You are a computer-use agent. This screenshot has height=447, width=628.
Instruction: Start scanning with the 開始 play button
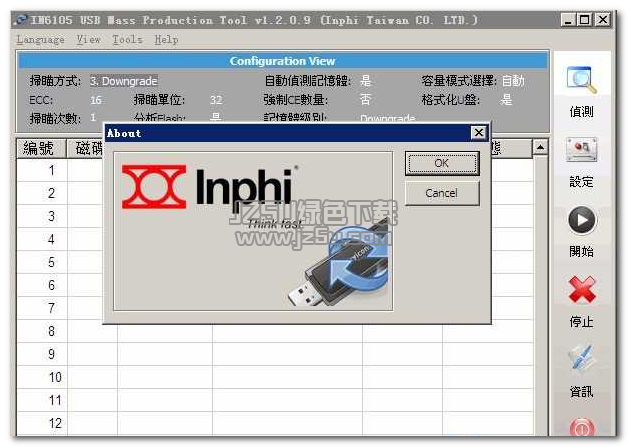pos(582,220)
